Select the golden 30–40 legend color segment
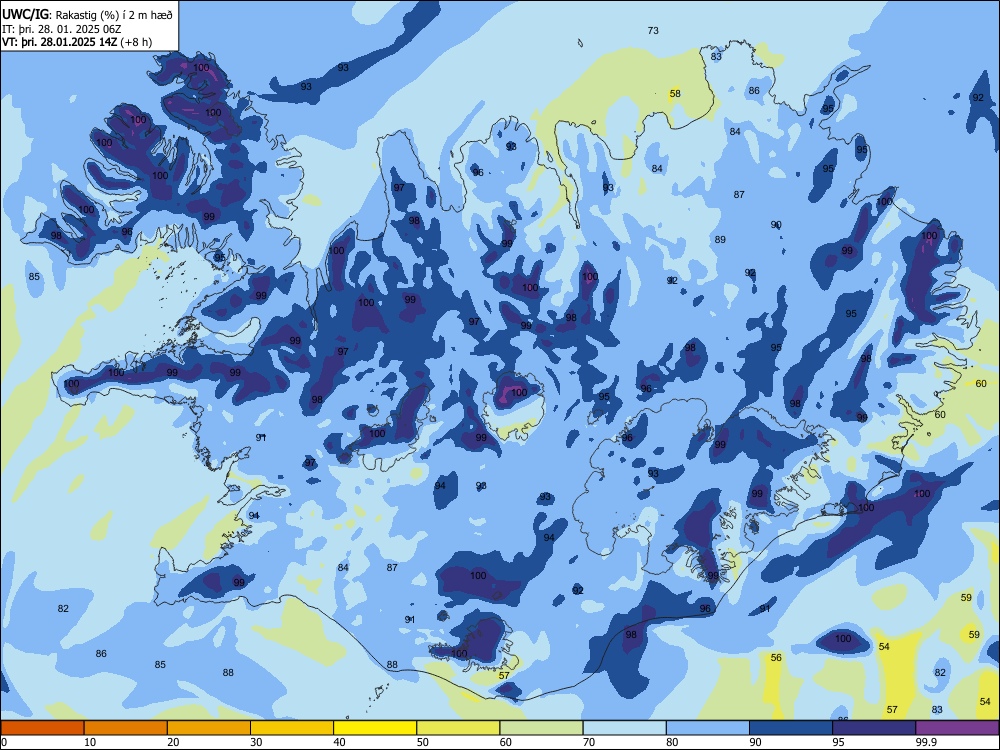This screenshot has height=750, width=1000. (292, 728)
